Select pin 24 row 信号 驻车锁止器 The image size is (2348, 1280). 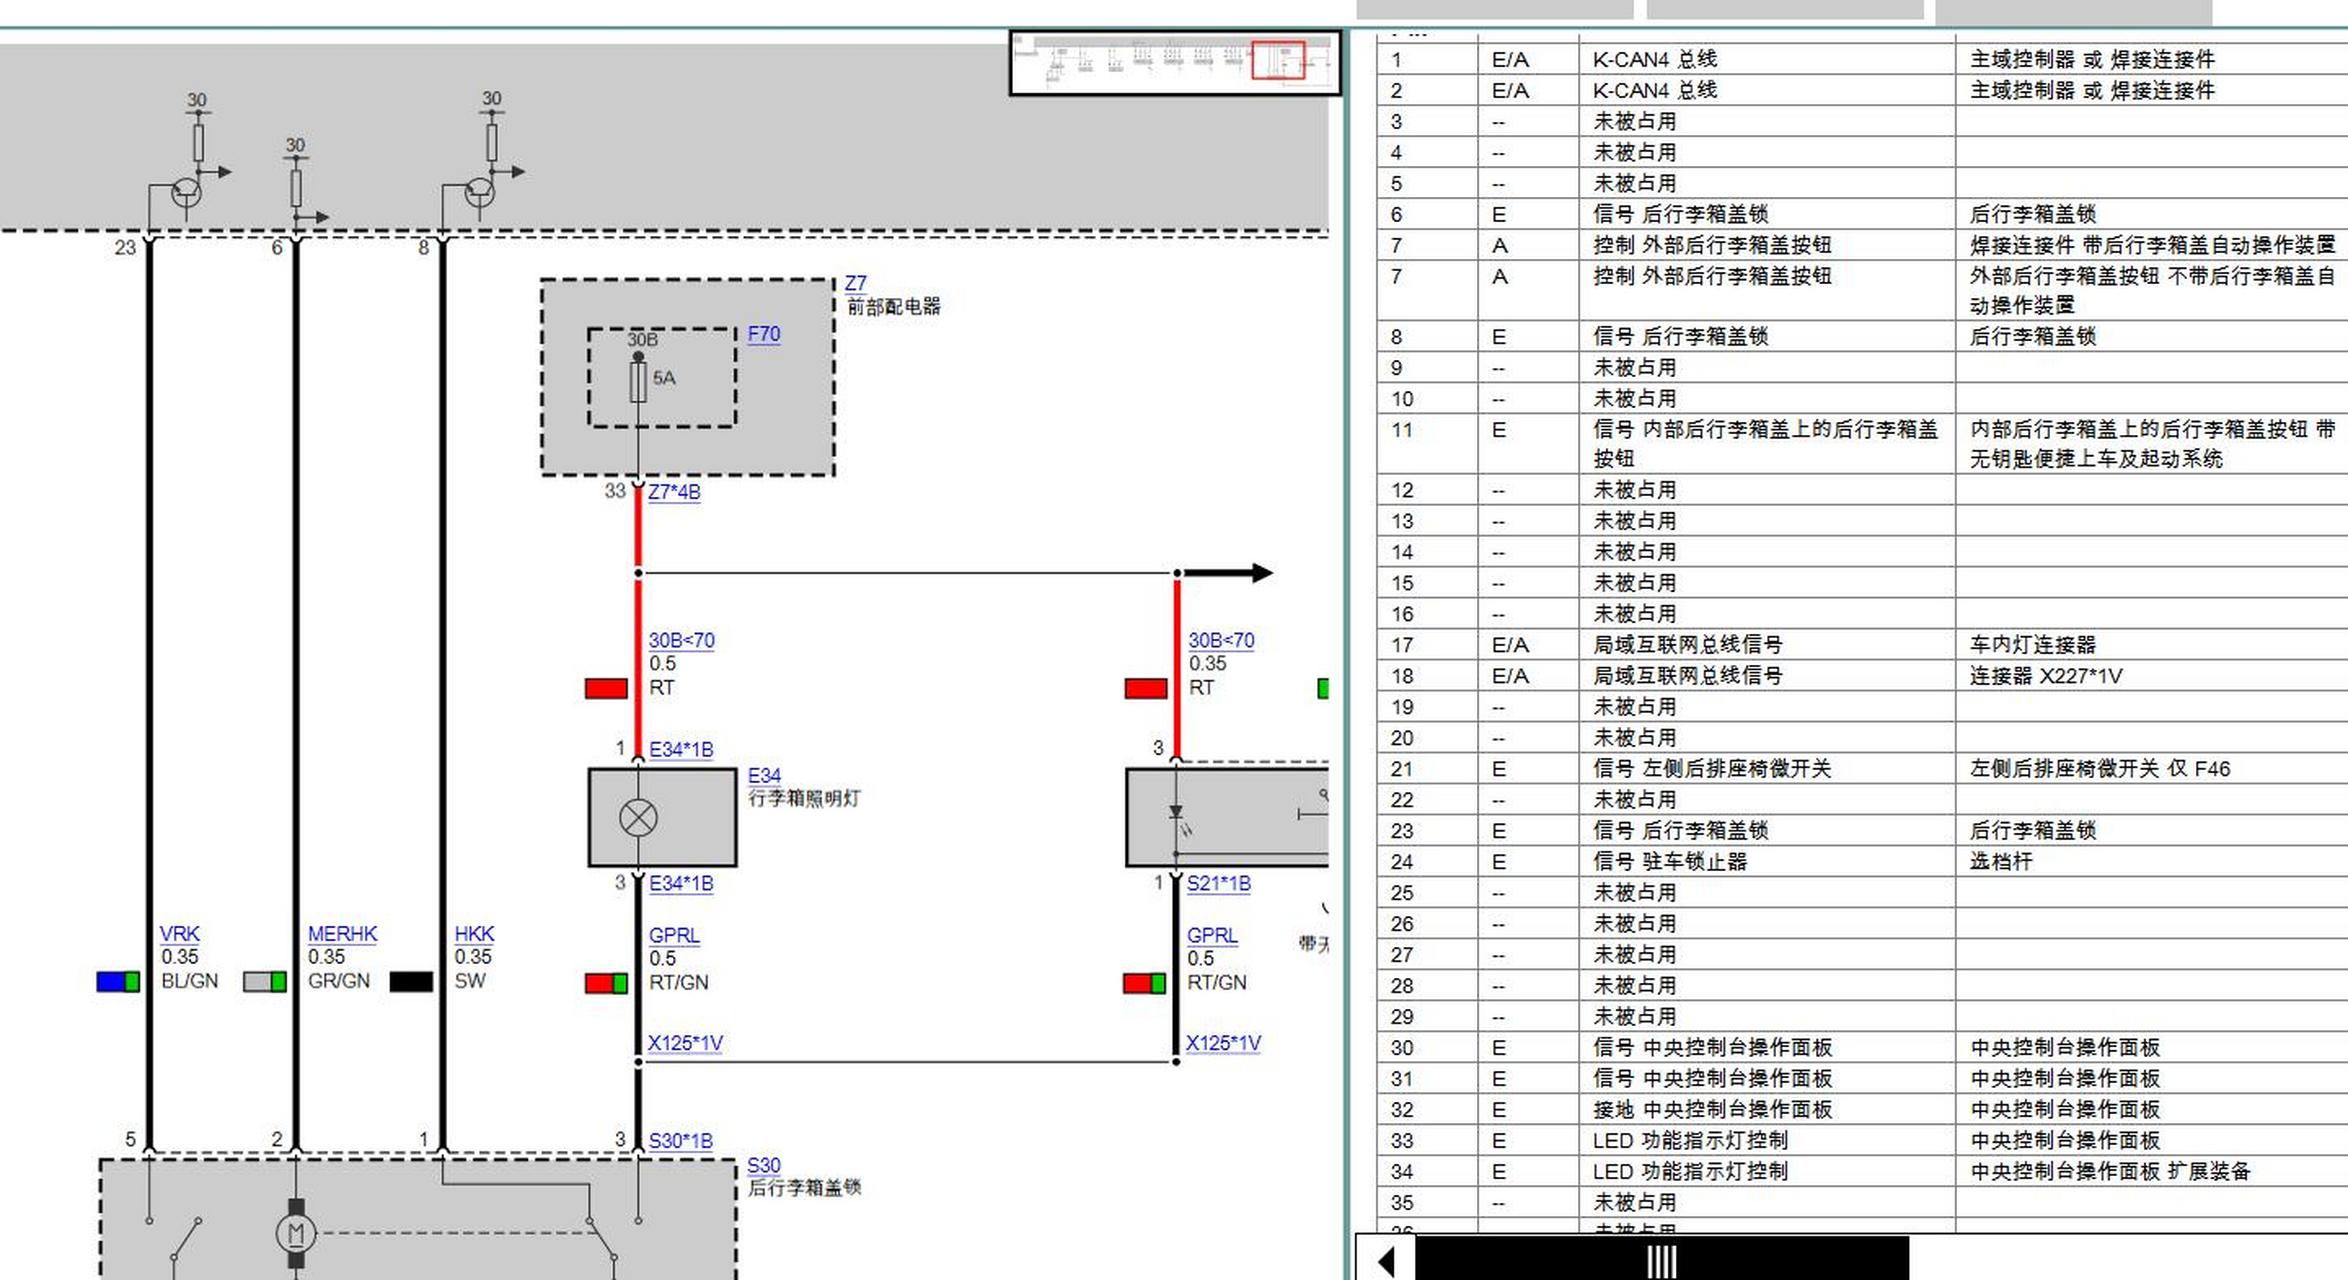click(1862, 861)
